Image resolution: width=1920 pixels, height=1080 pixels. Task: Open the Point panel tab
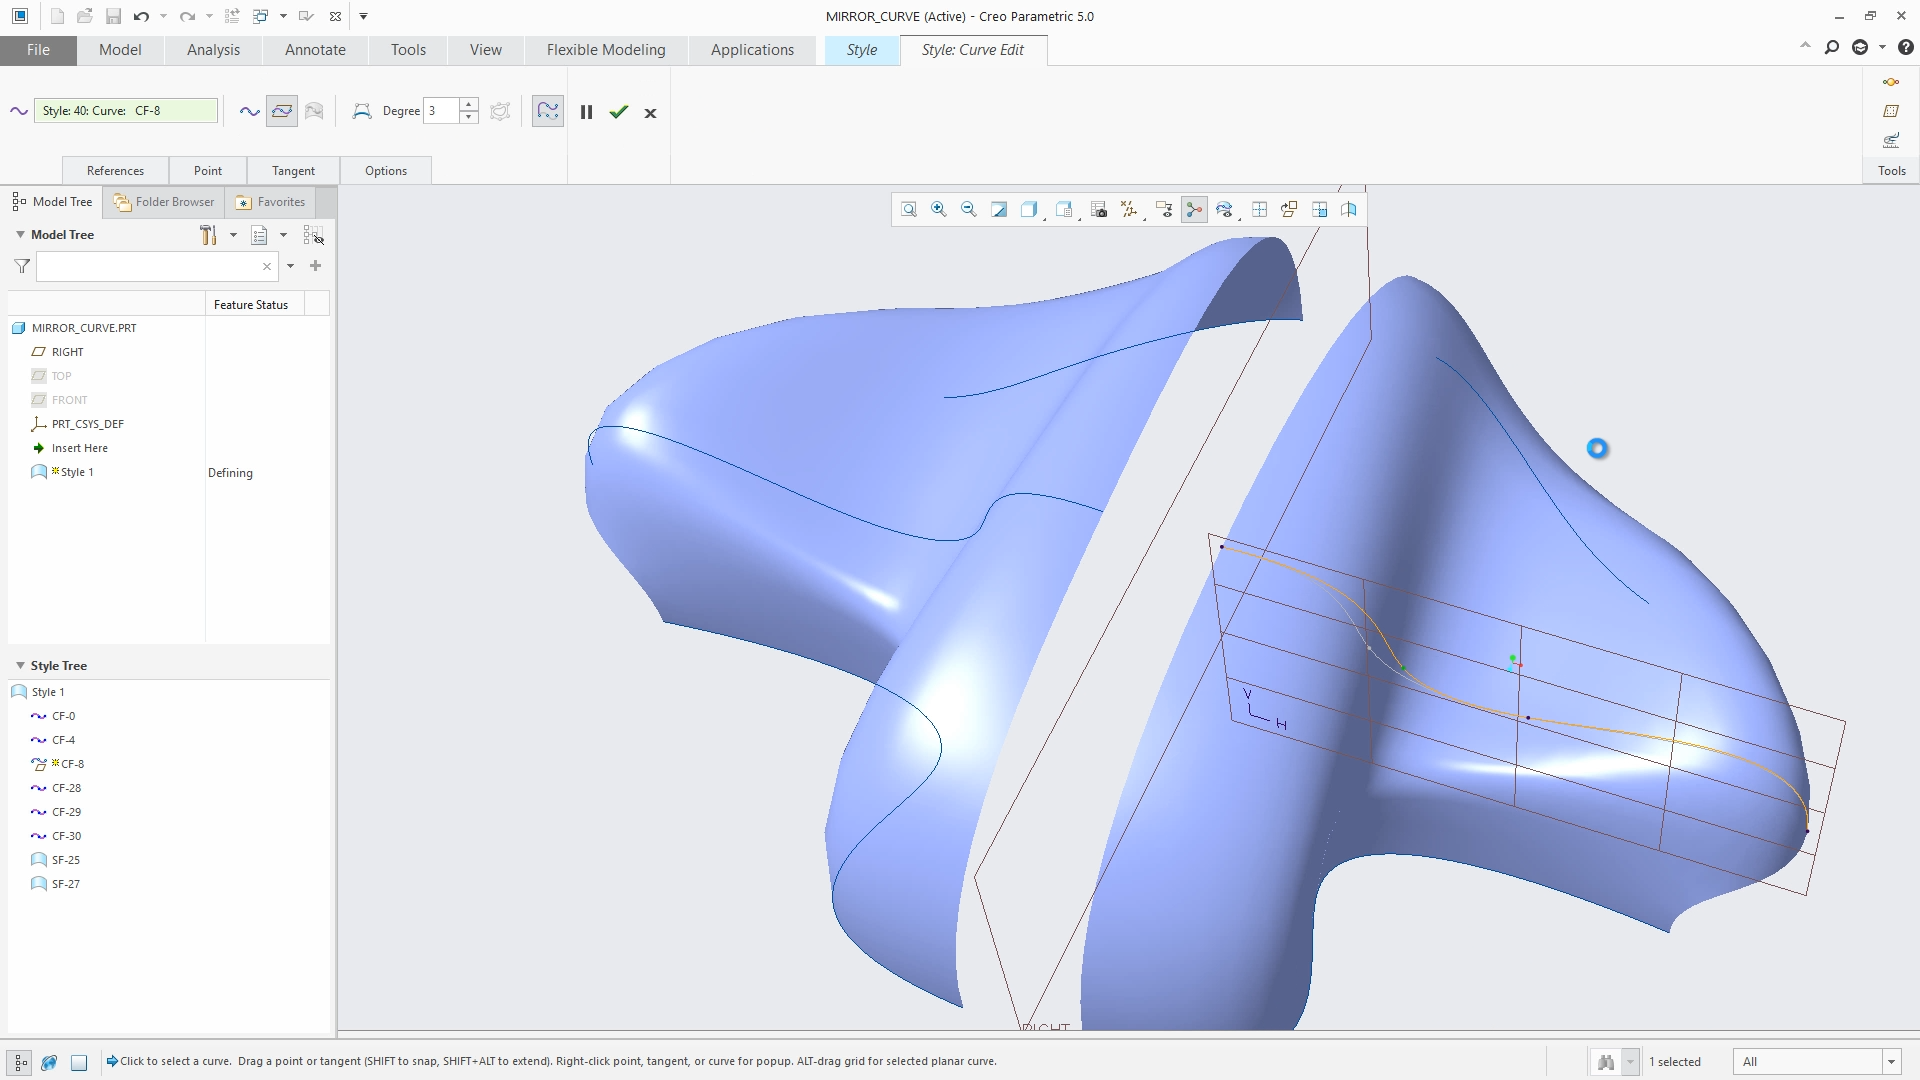click(208, 171)
